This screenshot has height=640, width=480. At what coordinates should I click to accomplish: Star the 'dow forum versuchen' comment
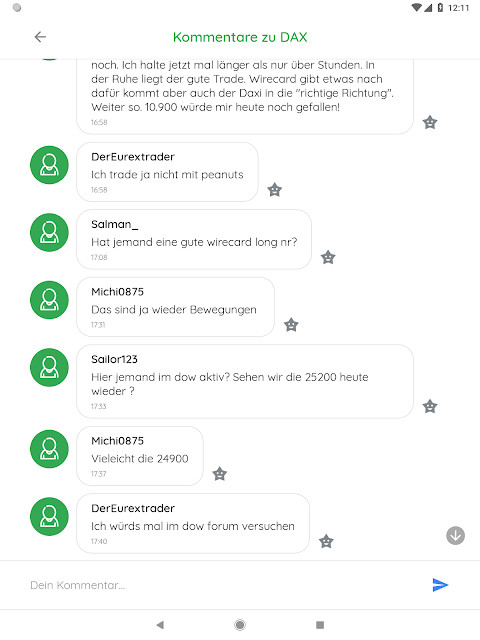pos(326,541)
